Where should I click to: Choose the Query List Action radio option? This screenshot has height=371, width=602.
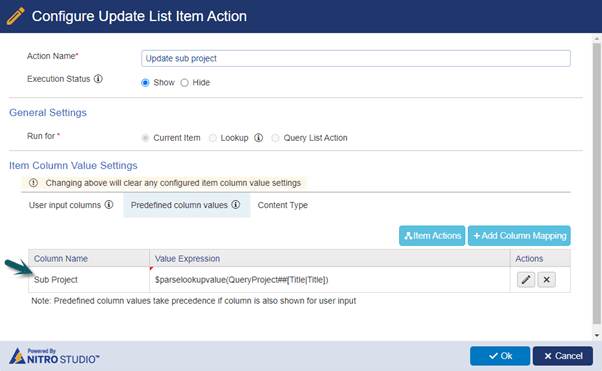[x=275, y=138]
